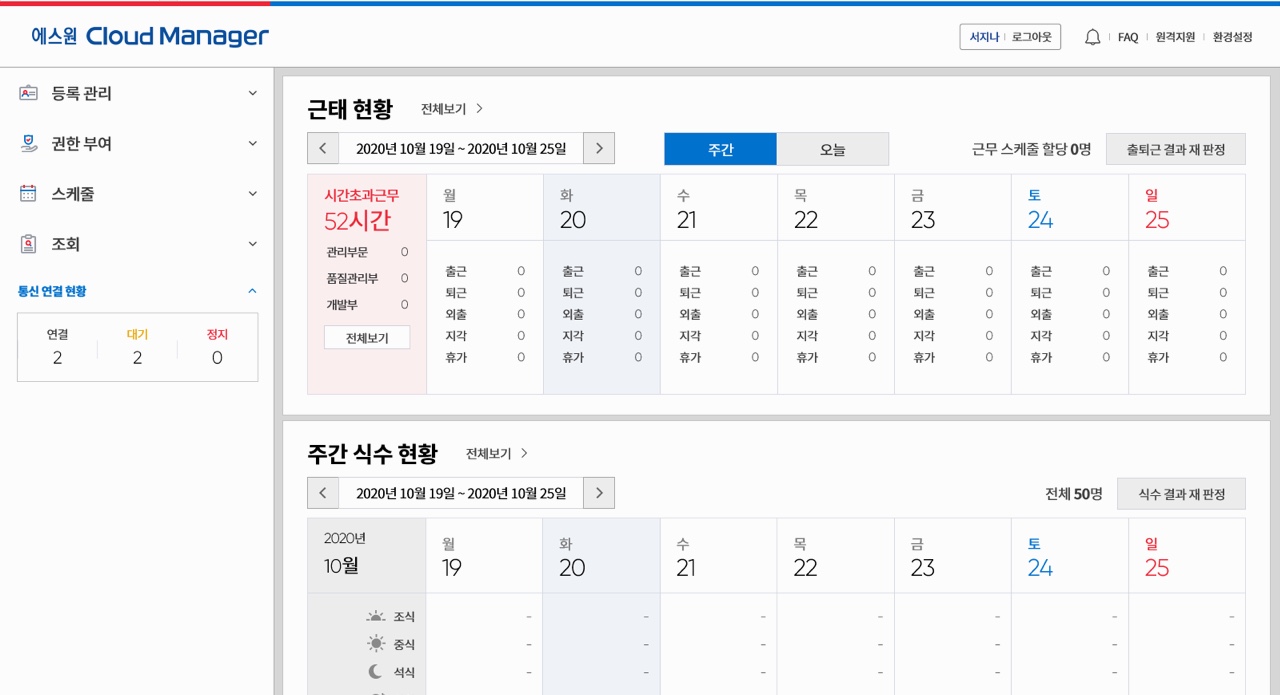Click the 조회 clipboard search icon
The height and width of the screenshot is (695, 1280).
pos(28,244)
